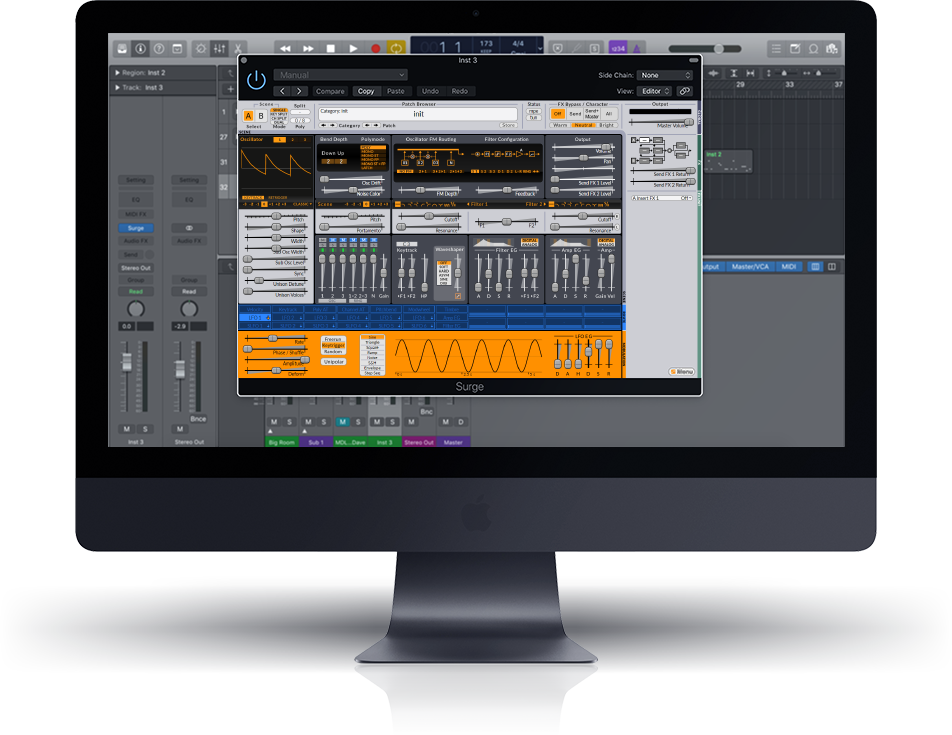Expand the Region Inst 2 disclosure triangle
The image size is (952, 735).
(x=118, y=72)
